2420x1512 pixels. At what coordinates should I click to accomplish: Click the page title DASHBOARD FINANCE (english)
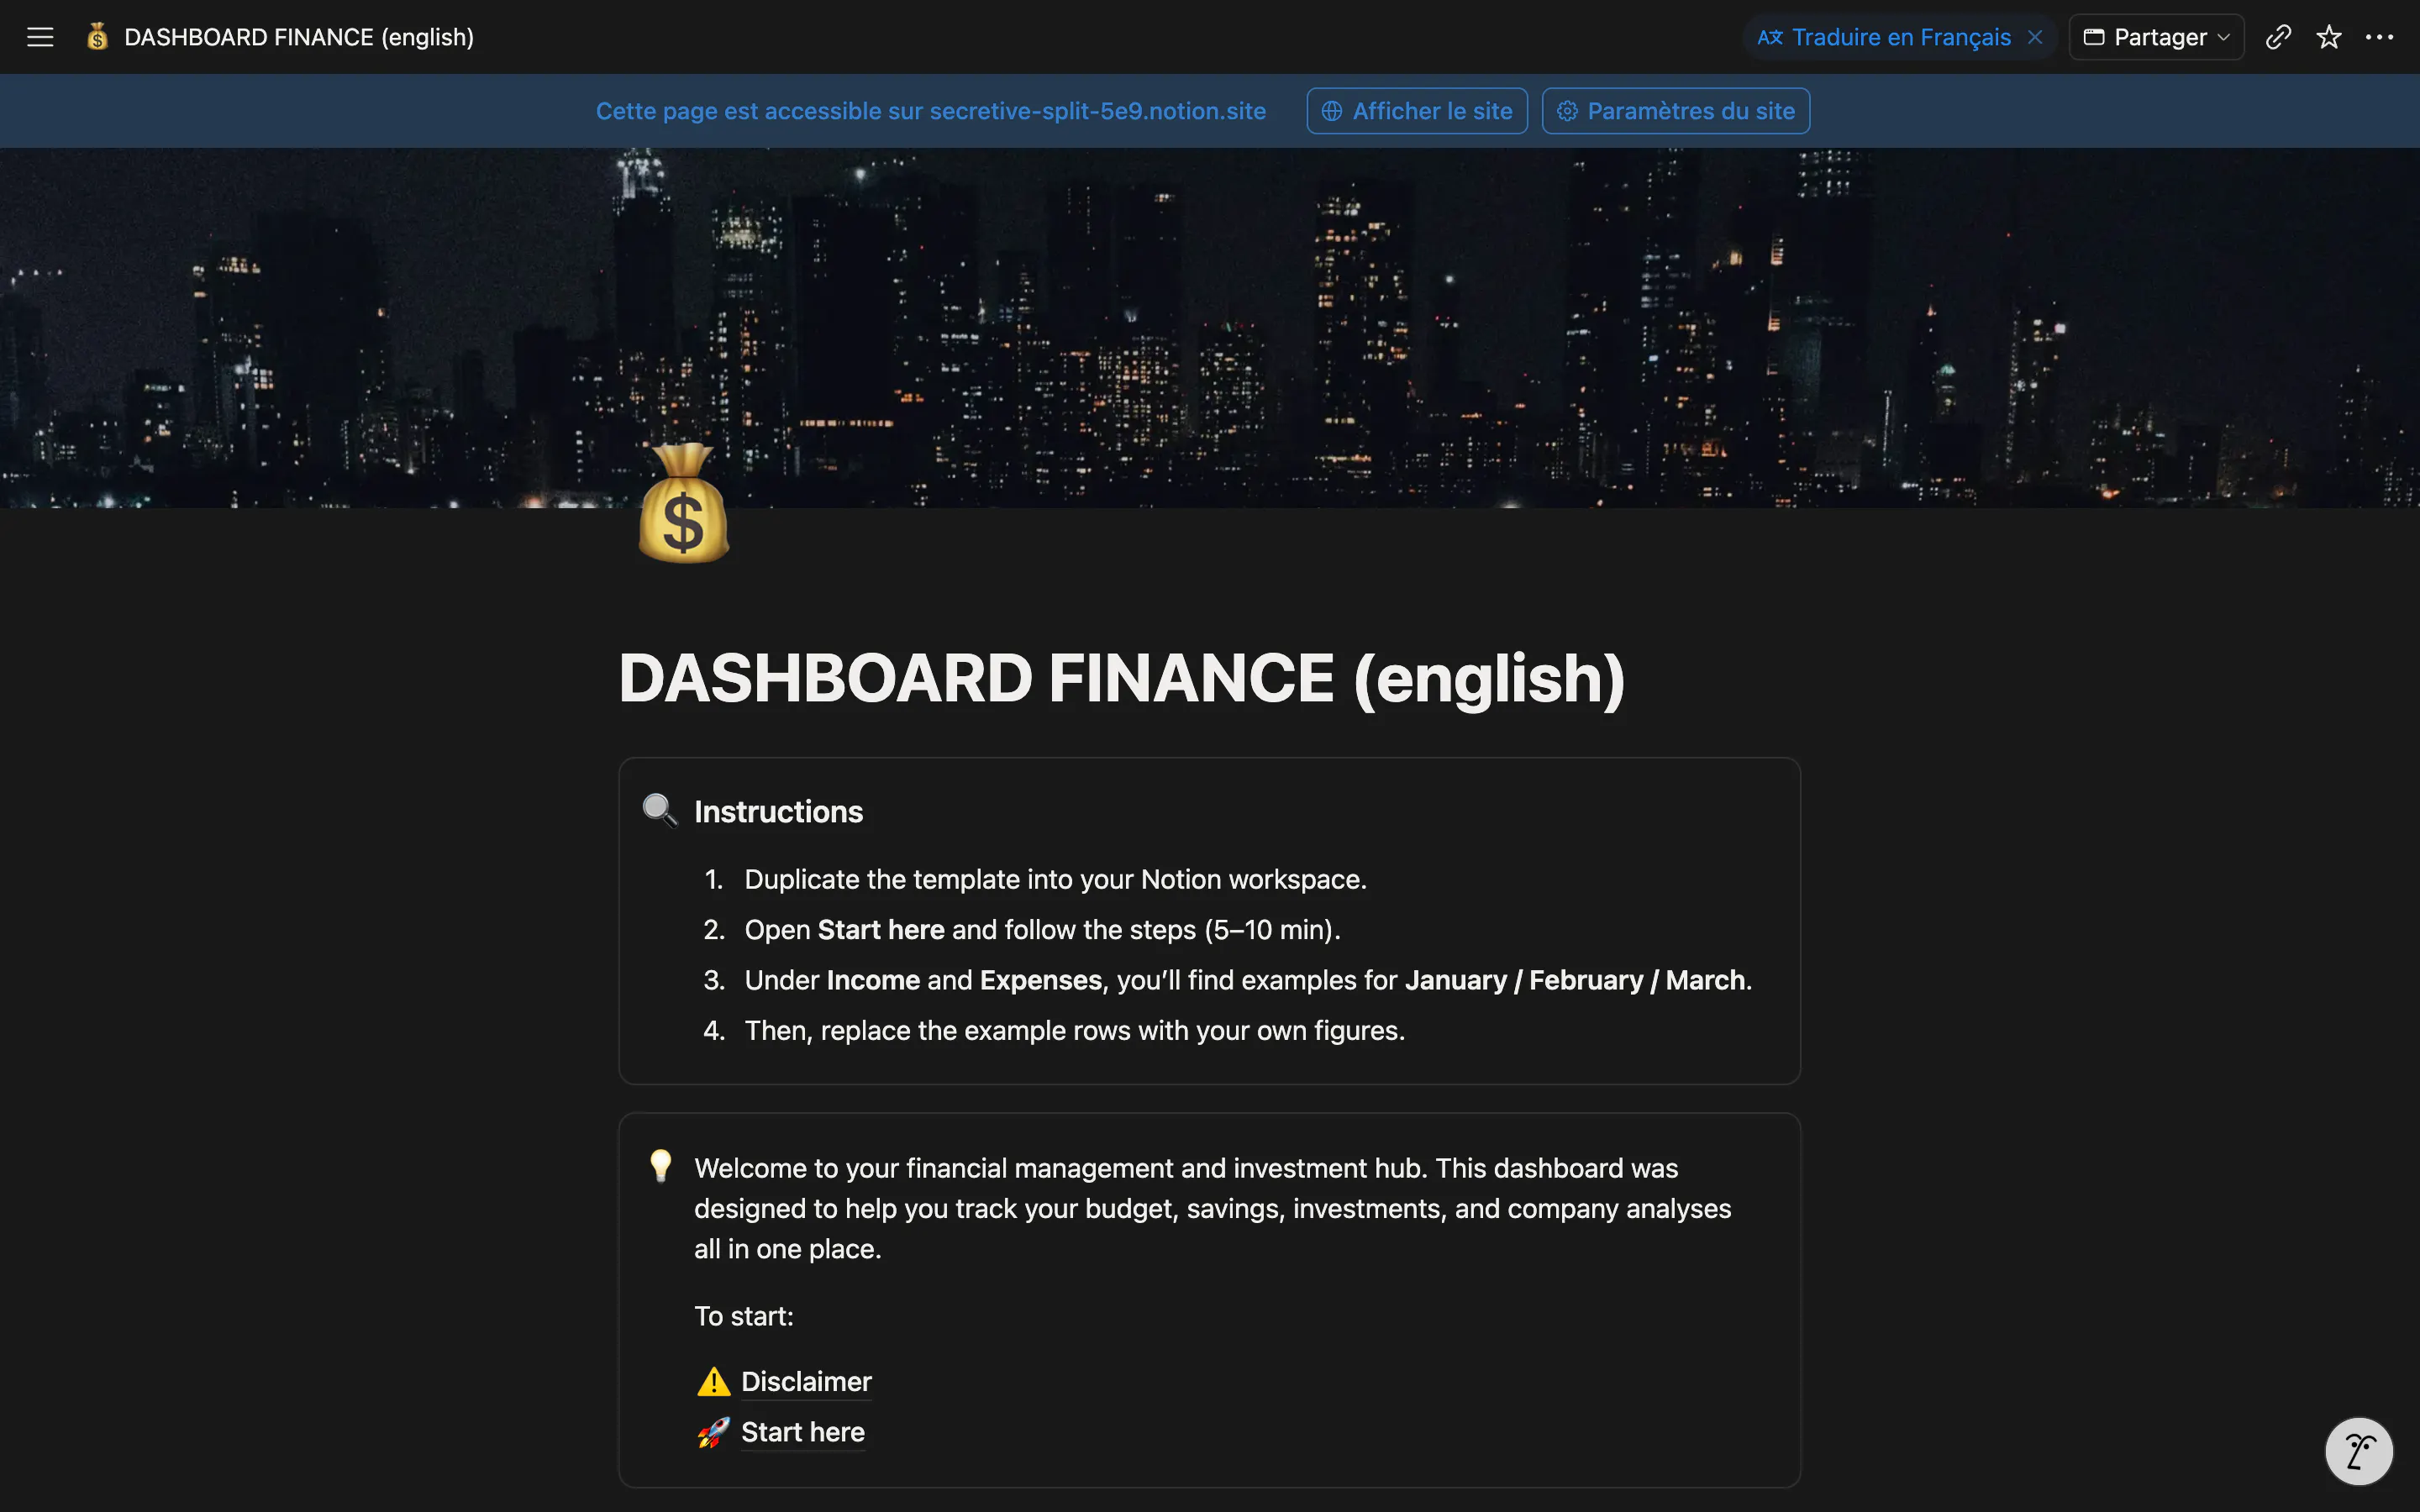[1122, 679]
